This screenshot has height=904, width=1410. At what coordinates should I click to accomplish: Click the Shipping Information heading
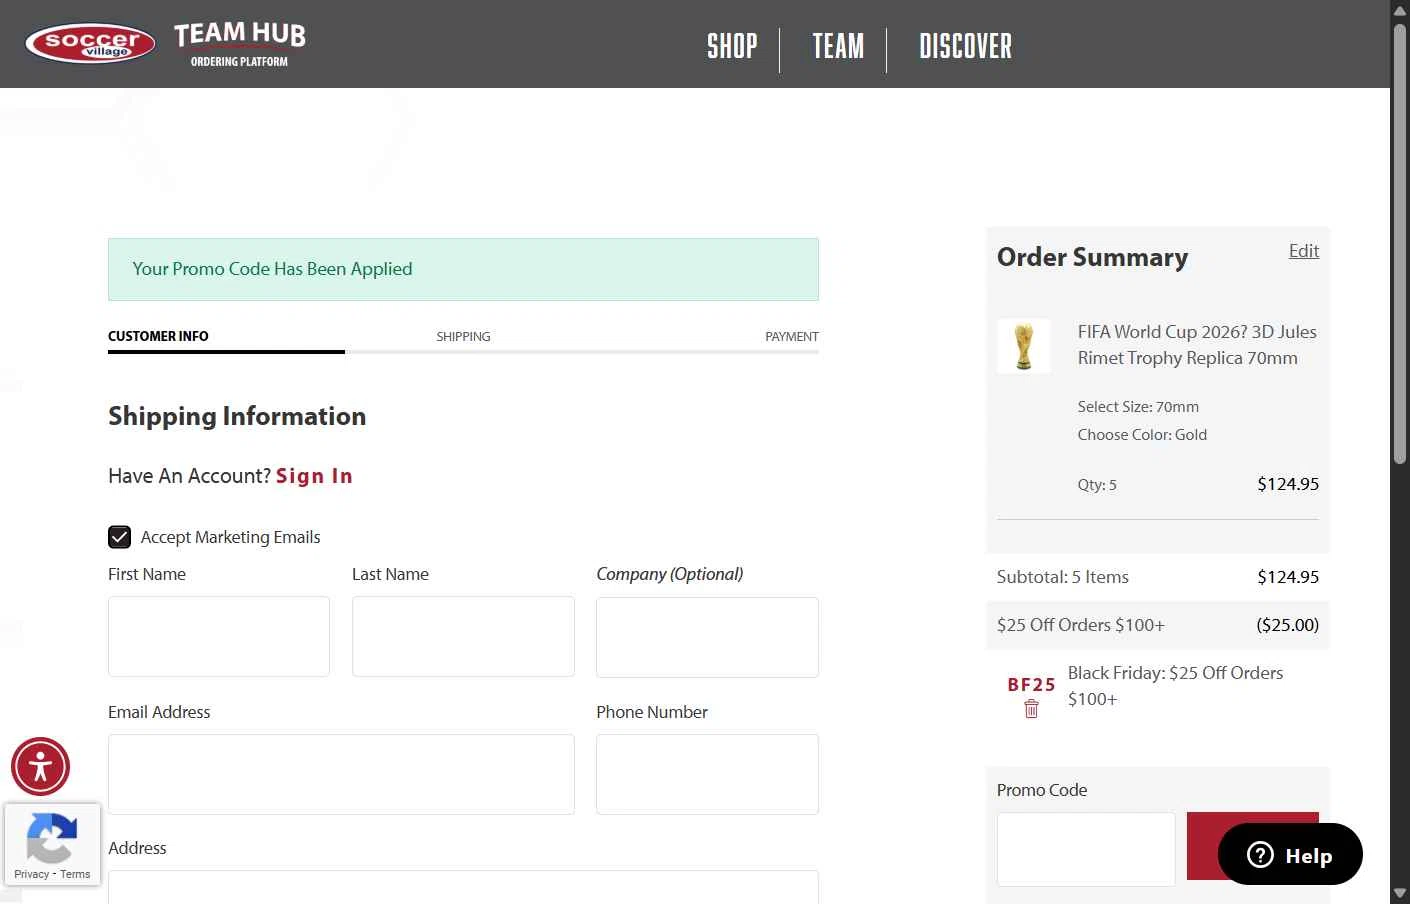[x=237, y=416]
